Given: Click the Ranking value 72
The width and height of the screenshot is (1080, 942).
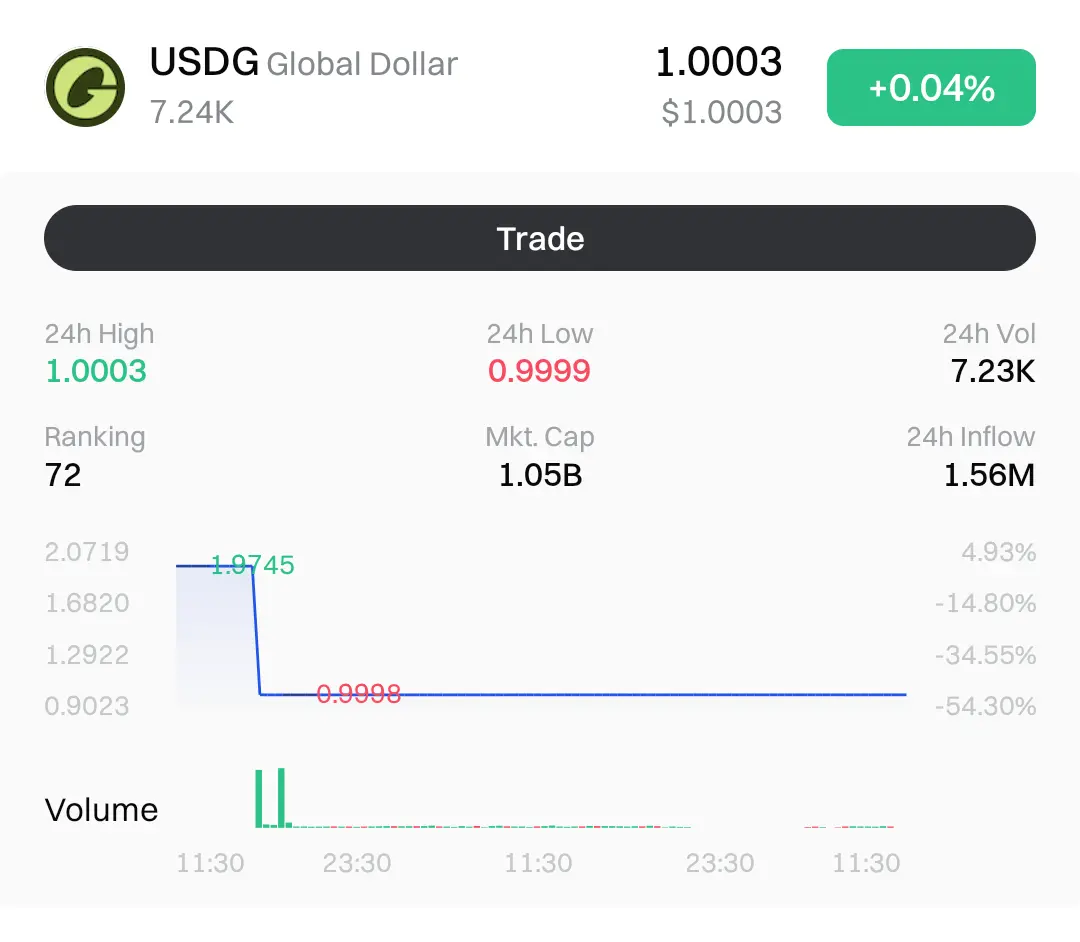Looking at the screenshot, I should 63,474.
